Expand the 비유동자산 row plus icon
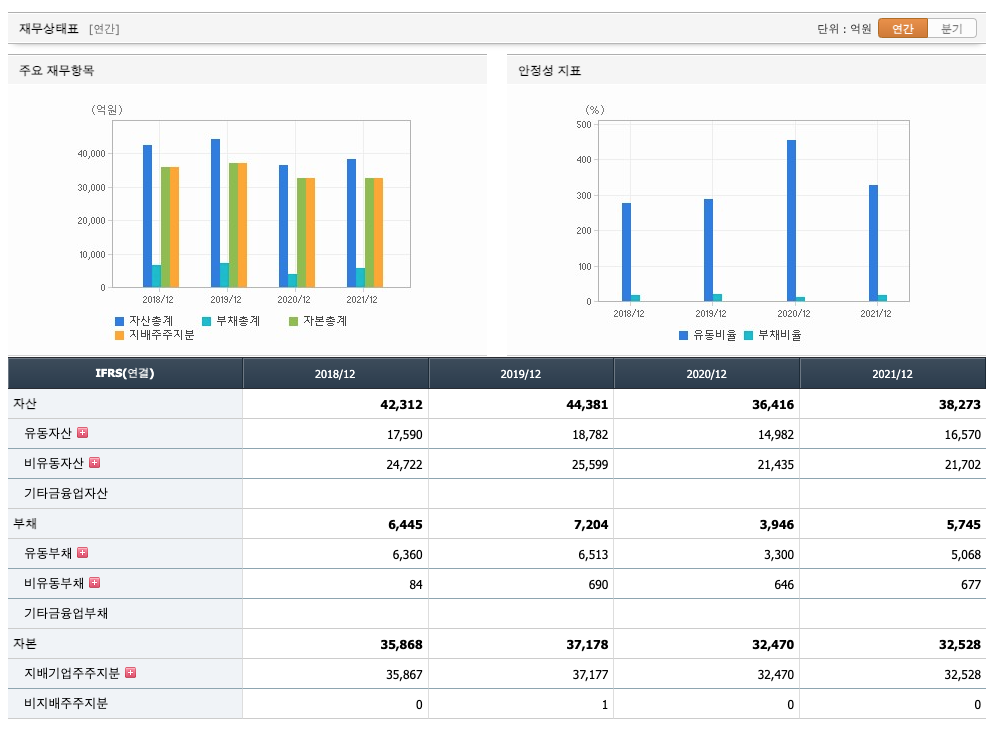The image size is (993, 734). [94, 462]
